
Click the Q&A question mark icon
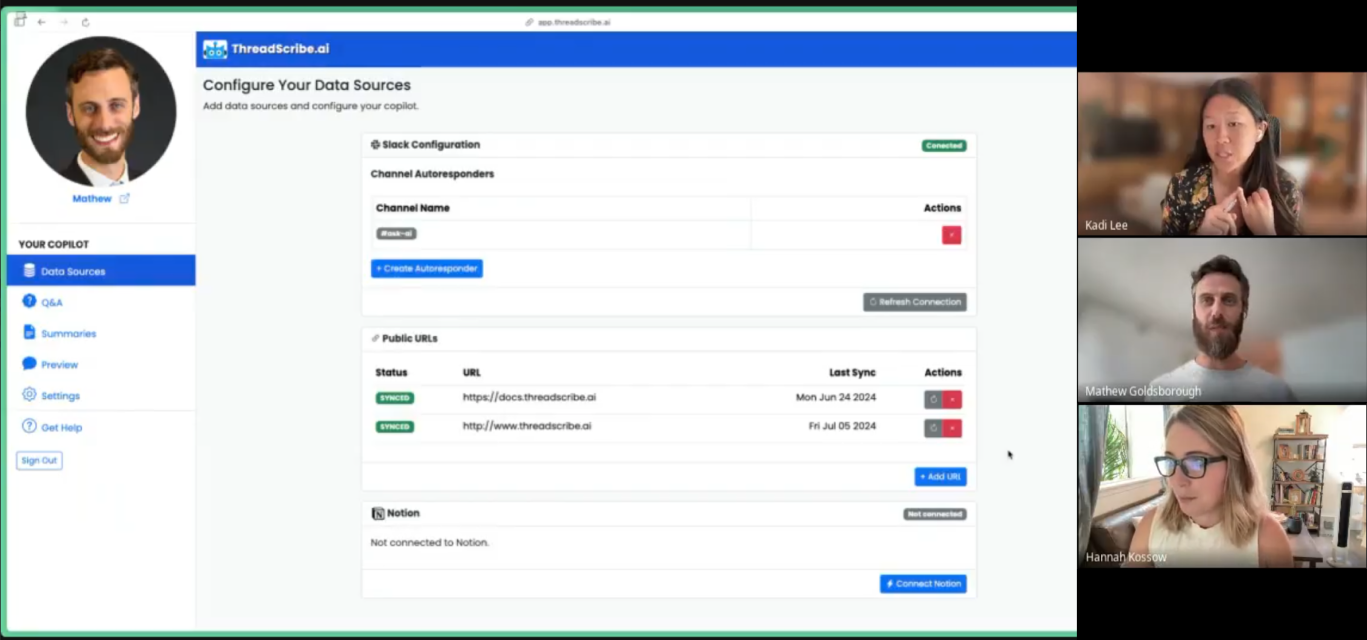point(29,301)
